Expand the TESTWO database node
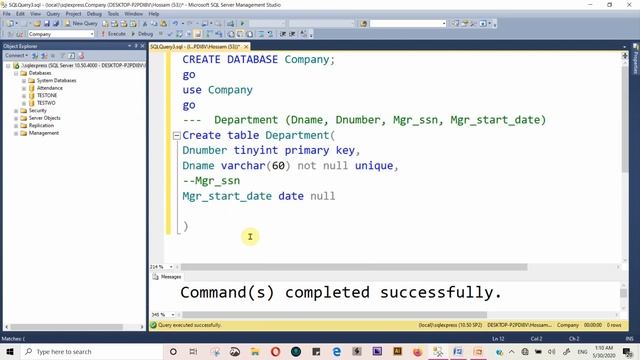Viewport: 640px width, 360px height. [24, 103]
